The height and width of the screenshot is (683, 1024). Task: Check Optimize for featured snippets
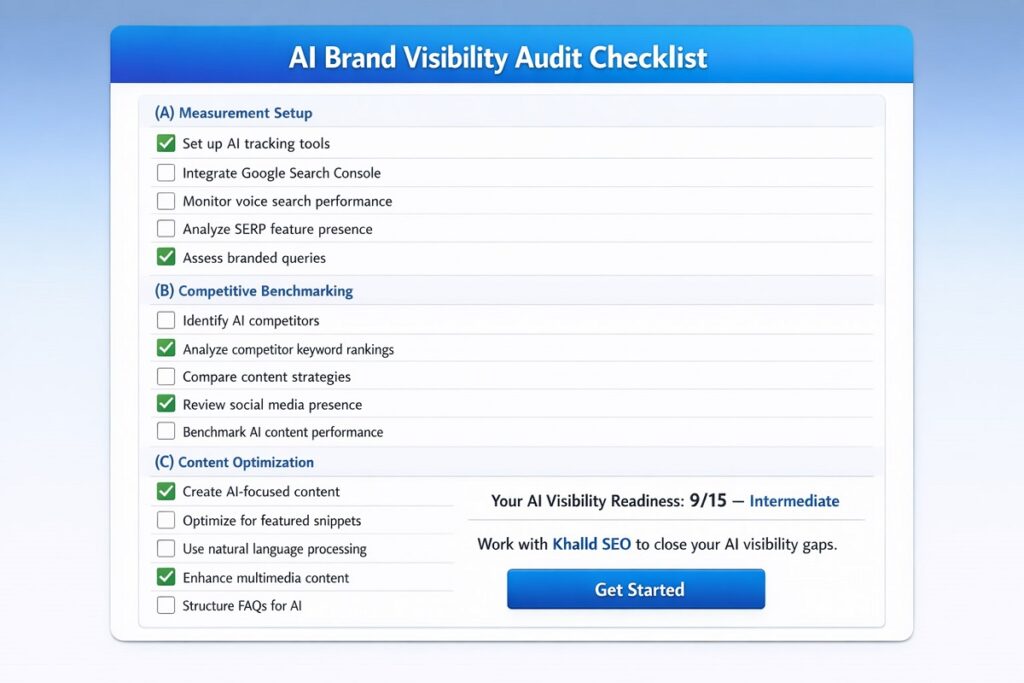point(166,520)
